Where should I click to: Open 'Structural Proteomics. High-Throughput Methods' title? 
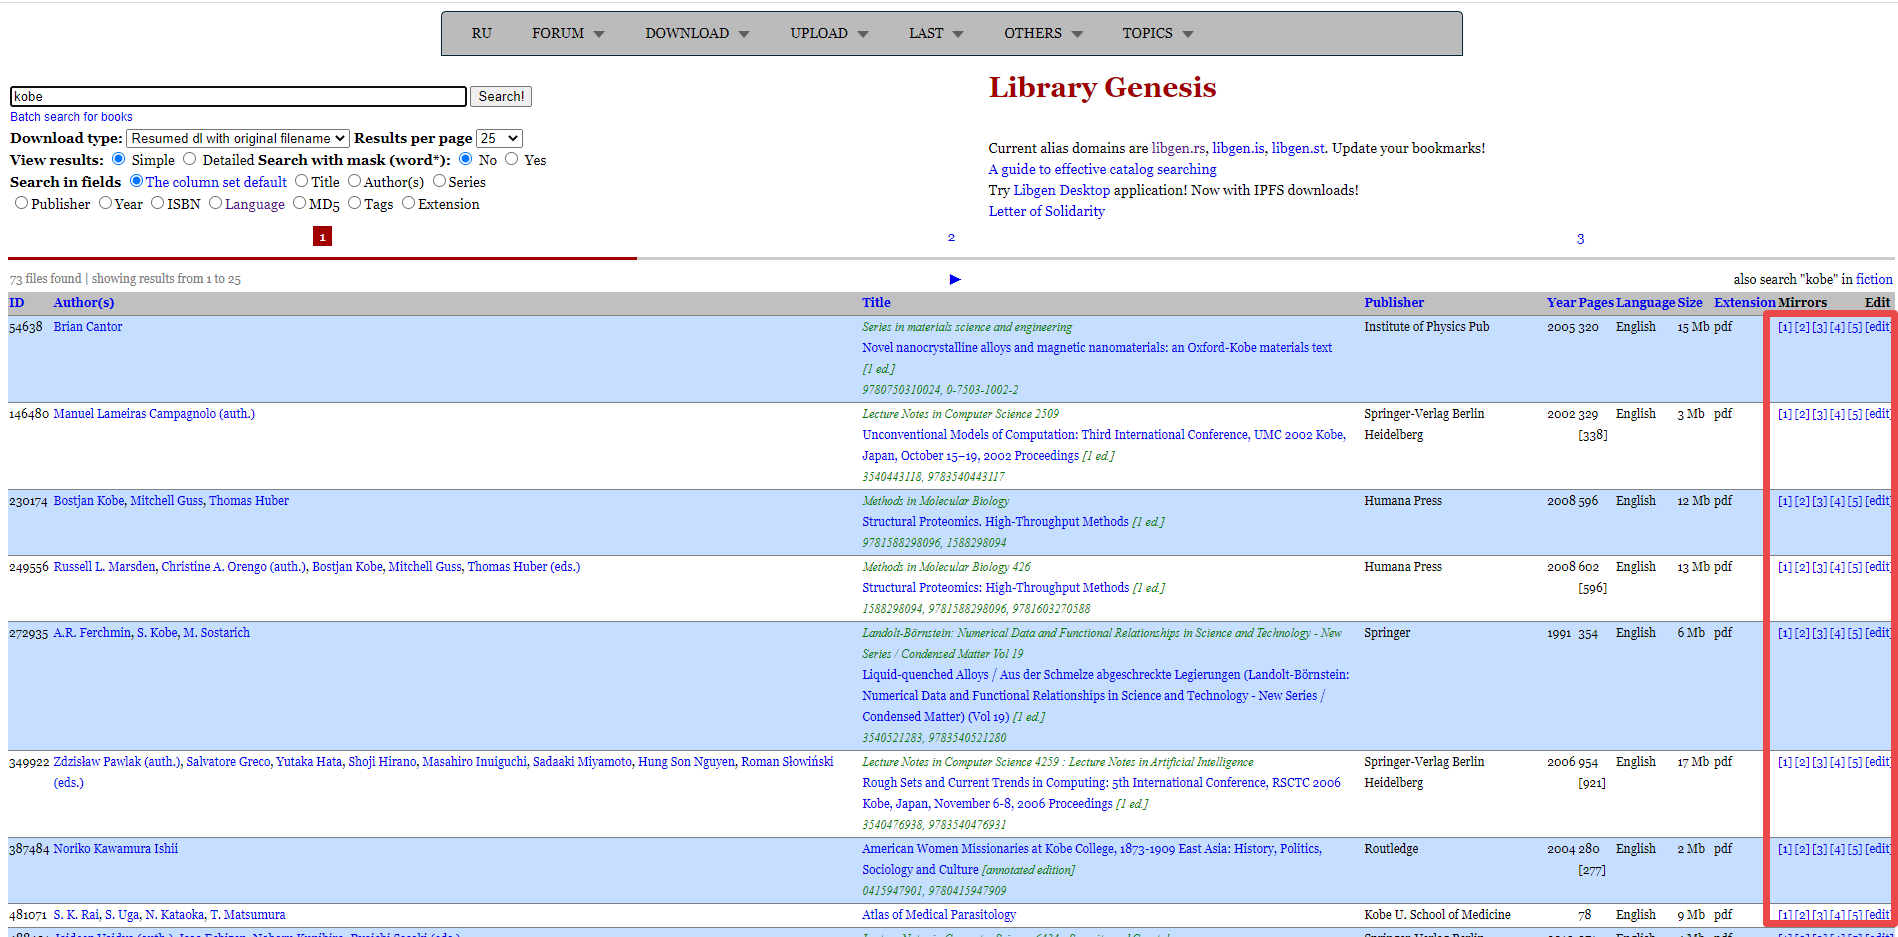coord(995,522)
